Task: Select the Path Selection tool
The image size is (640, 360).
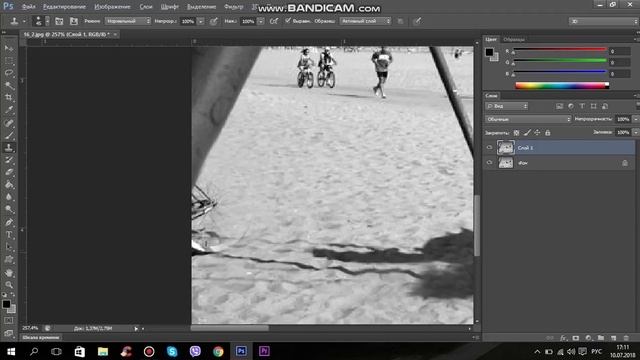Action: 9,247
